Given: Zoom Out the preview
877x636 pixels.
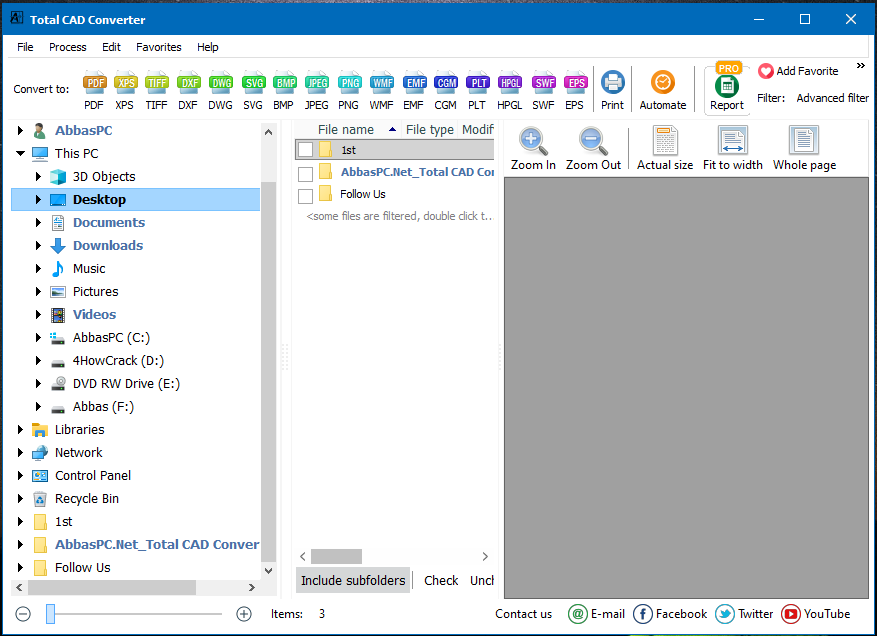Looking at the screenshot, I should pos(593,149).
